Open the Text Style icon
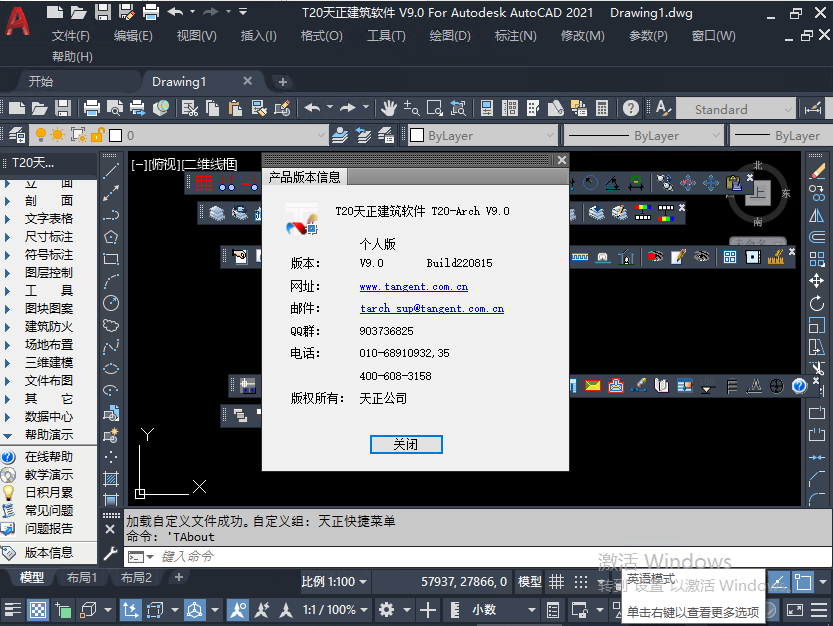833x626 pixels. [662, 108]
